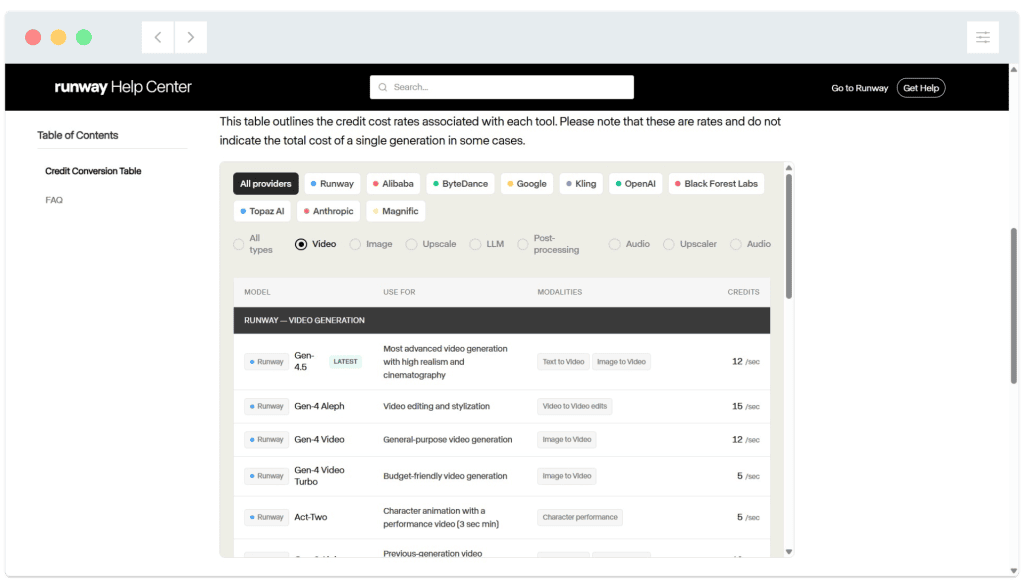Image resolution: width=1024 pixels, height=587 pixels.
Task: Click the Runway tag in Gen-4 Video row
Action: pyautogui.click(x=266, y=439)
